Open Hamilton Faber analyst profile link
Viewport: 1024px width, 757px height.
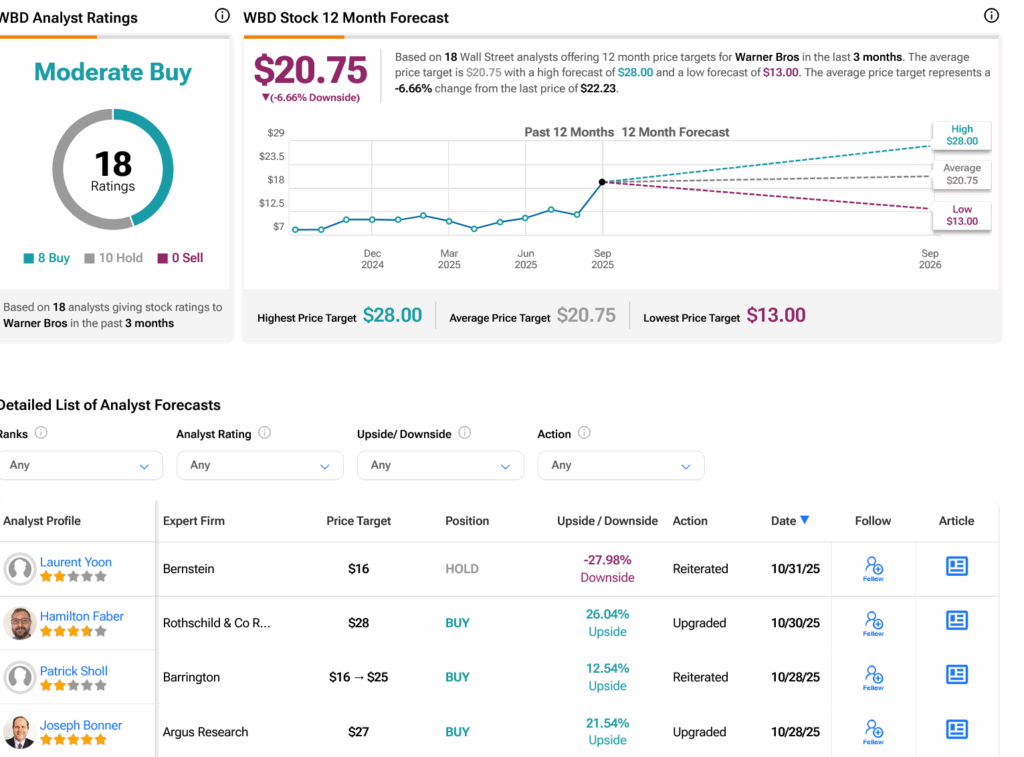point(82,616)
